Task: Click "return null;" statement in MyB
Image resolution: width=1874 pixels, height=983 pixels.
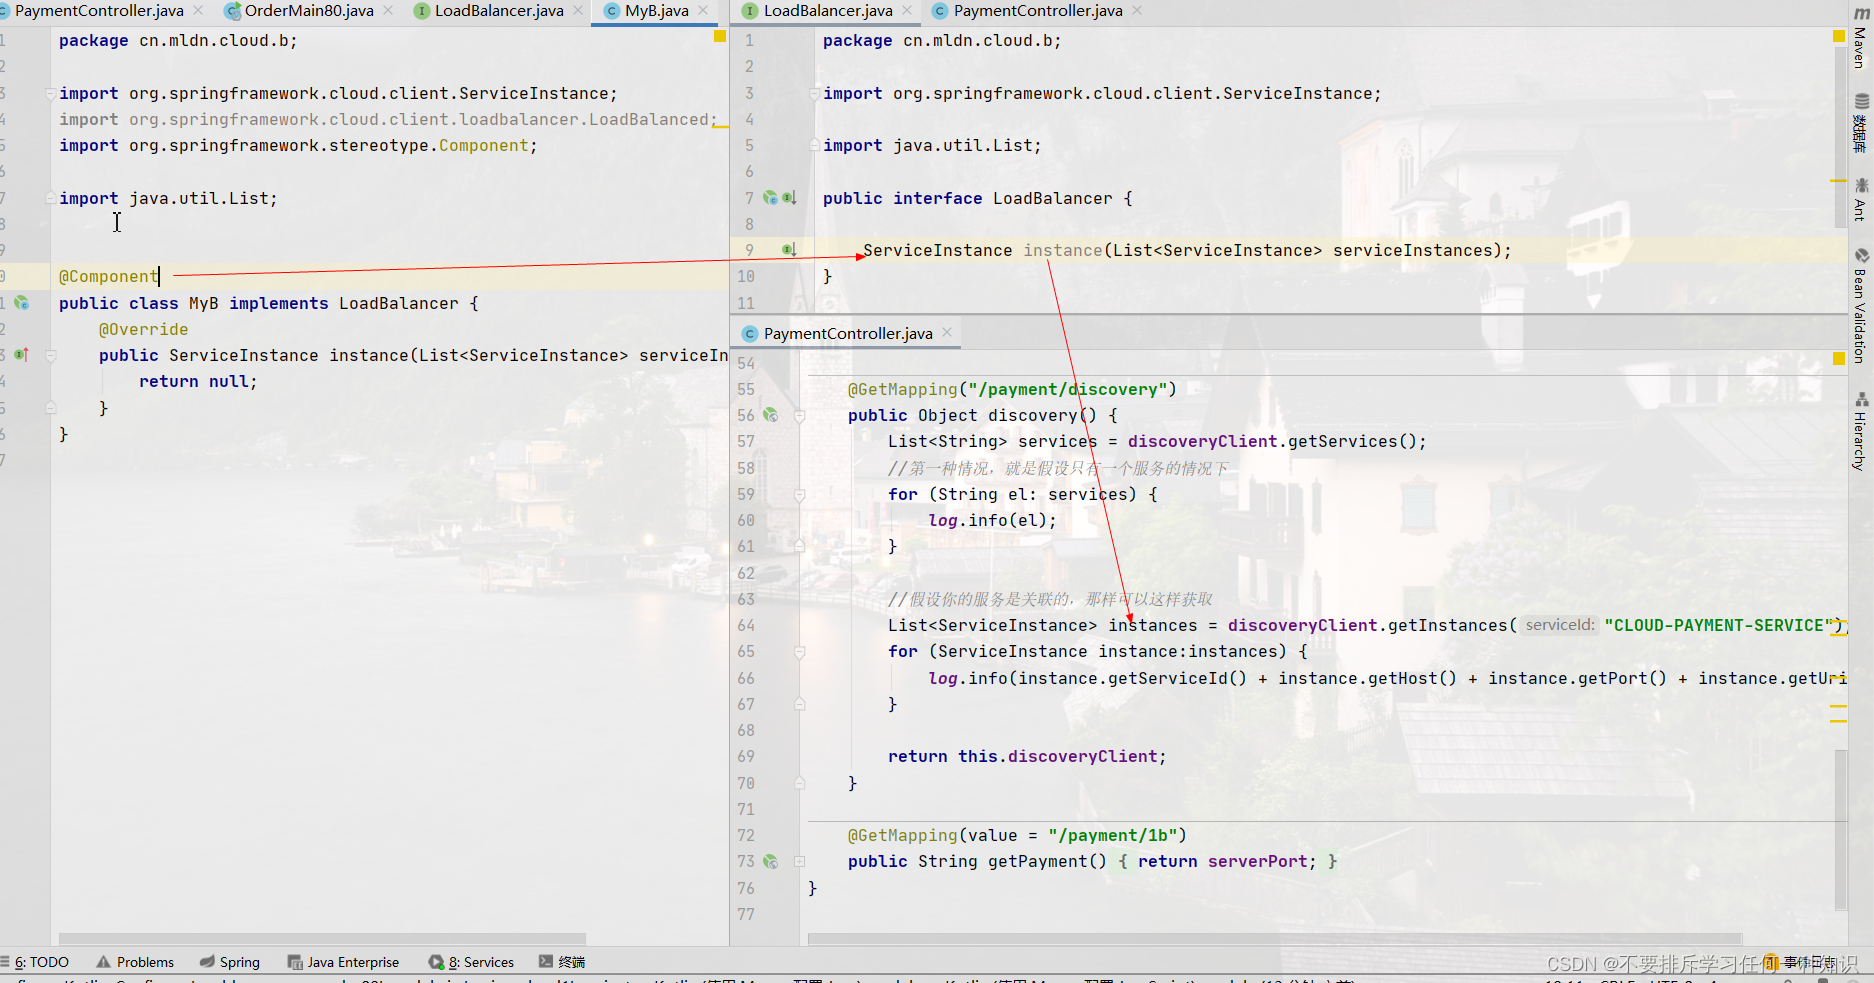Action: tap(198, 381)
